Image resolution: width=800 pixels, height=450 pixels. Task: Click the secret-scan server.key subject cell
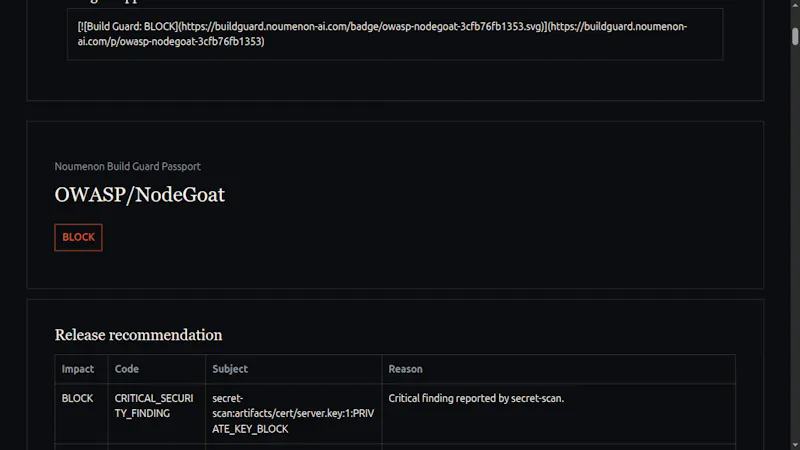pos(293,413)
